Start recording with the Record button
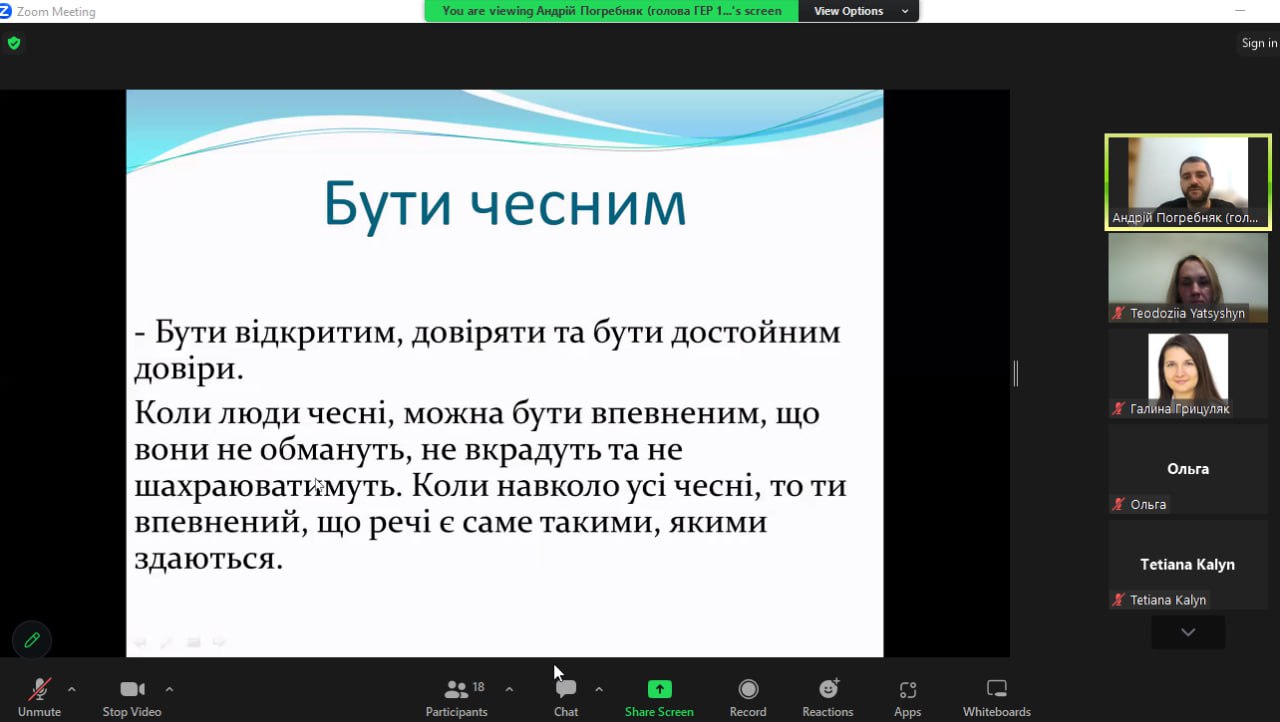The height and width of the screenshot is (722, 1280). tap(748, 696)
